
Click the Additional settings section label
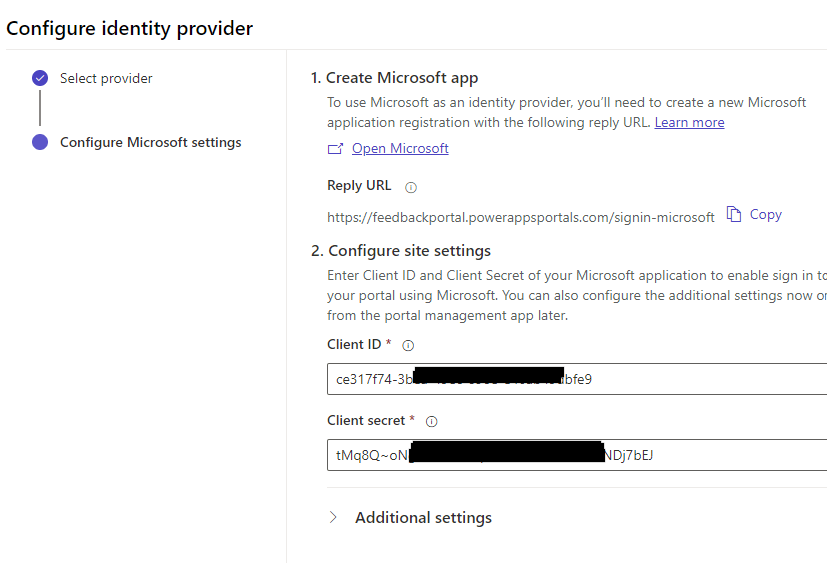[x=423, y=518]
